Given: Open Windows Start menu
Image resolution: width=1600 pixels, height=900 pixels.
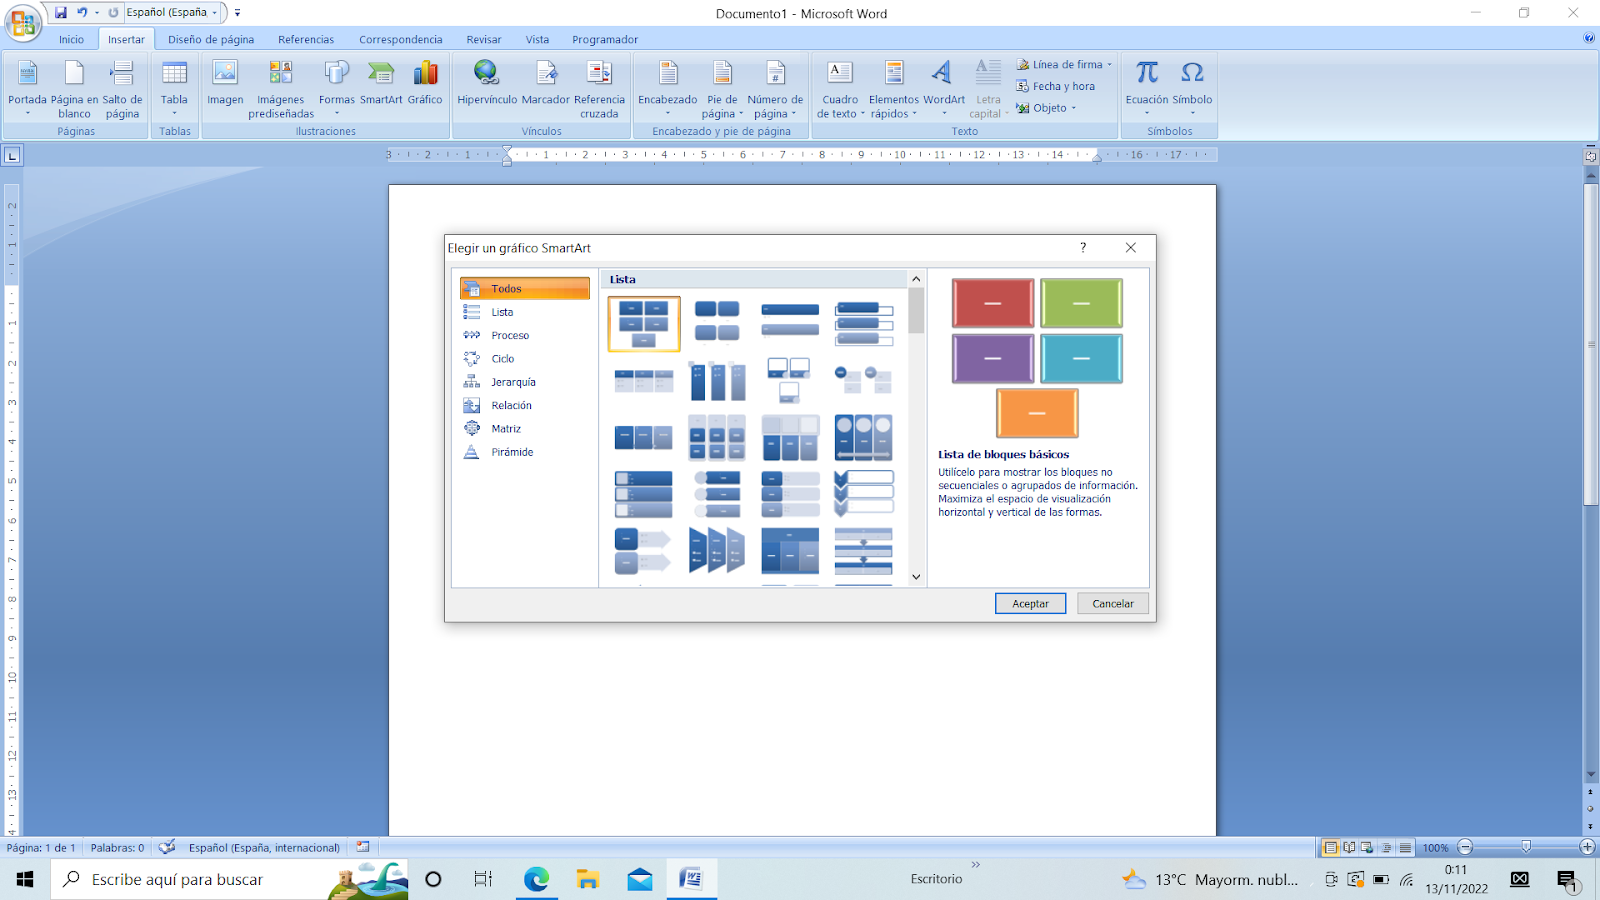Looking at the screenshot, I should 25,879.
